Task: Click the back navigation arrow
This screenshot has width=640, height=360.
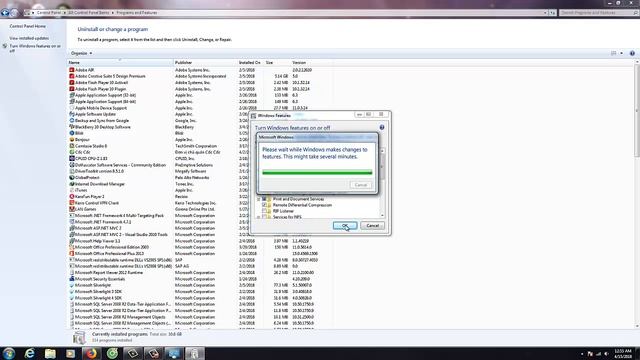Action: 5,13
